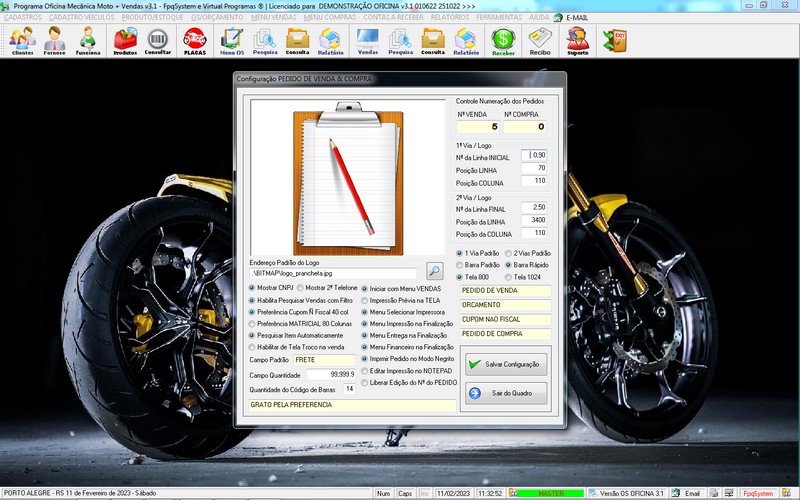Click the Suporte toolbar icon
The width and height of the screenshot is (800, 500).
[x=577, y=39]
